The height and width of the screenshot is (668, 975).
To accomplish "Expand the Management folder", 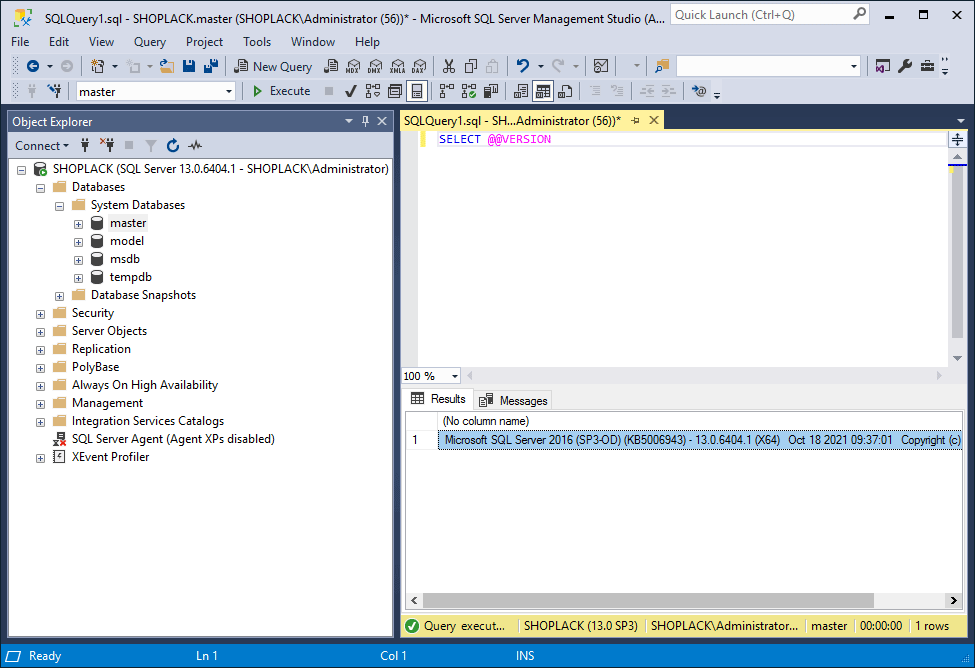I will click(40, 404).
